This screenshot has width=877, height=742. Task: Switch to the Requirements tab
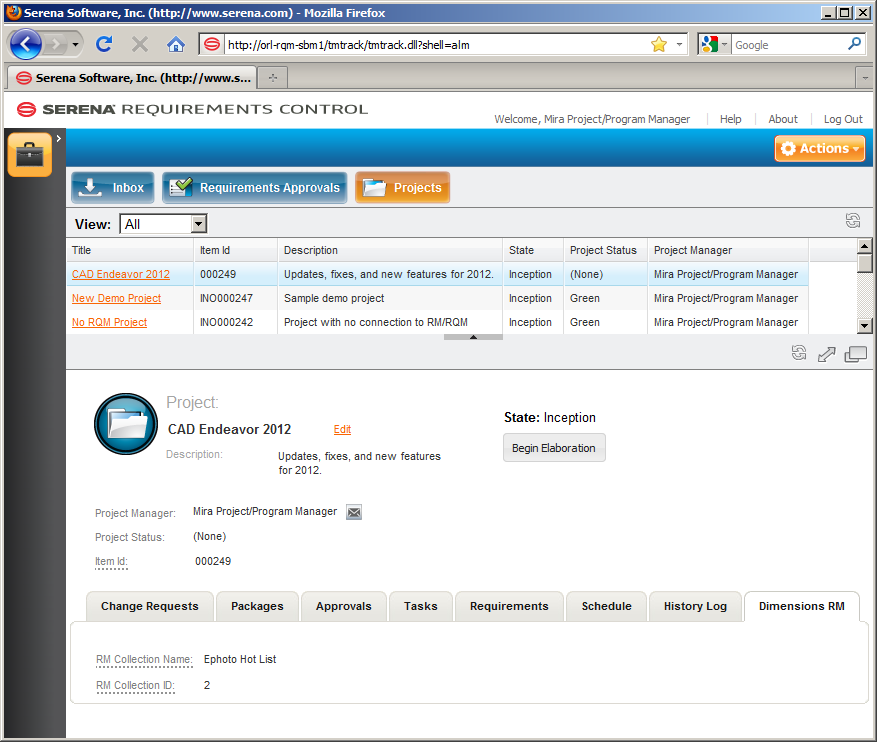tap(510, 607)
